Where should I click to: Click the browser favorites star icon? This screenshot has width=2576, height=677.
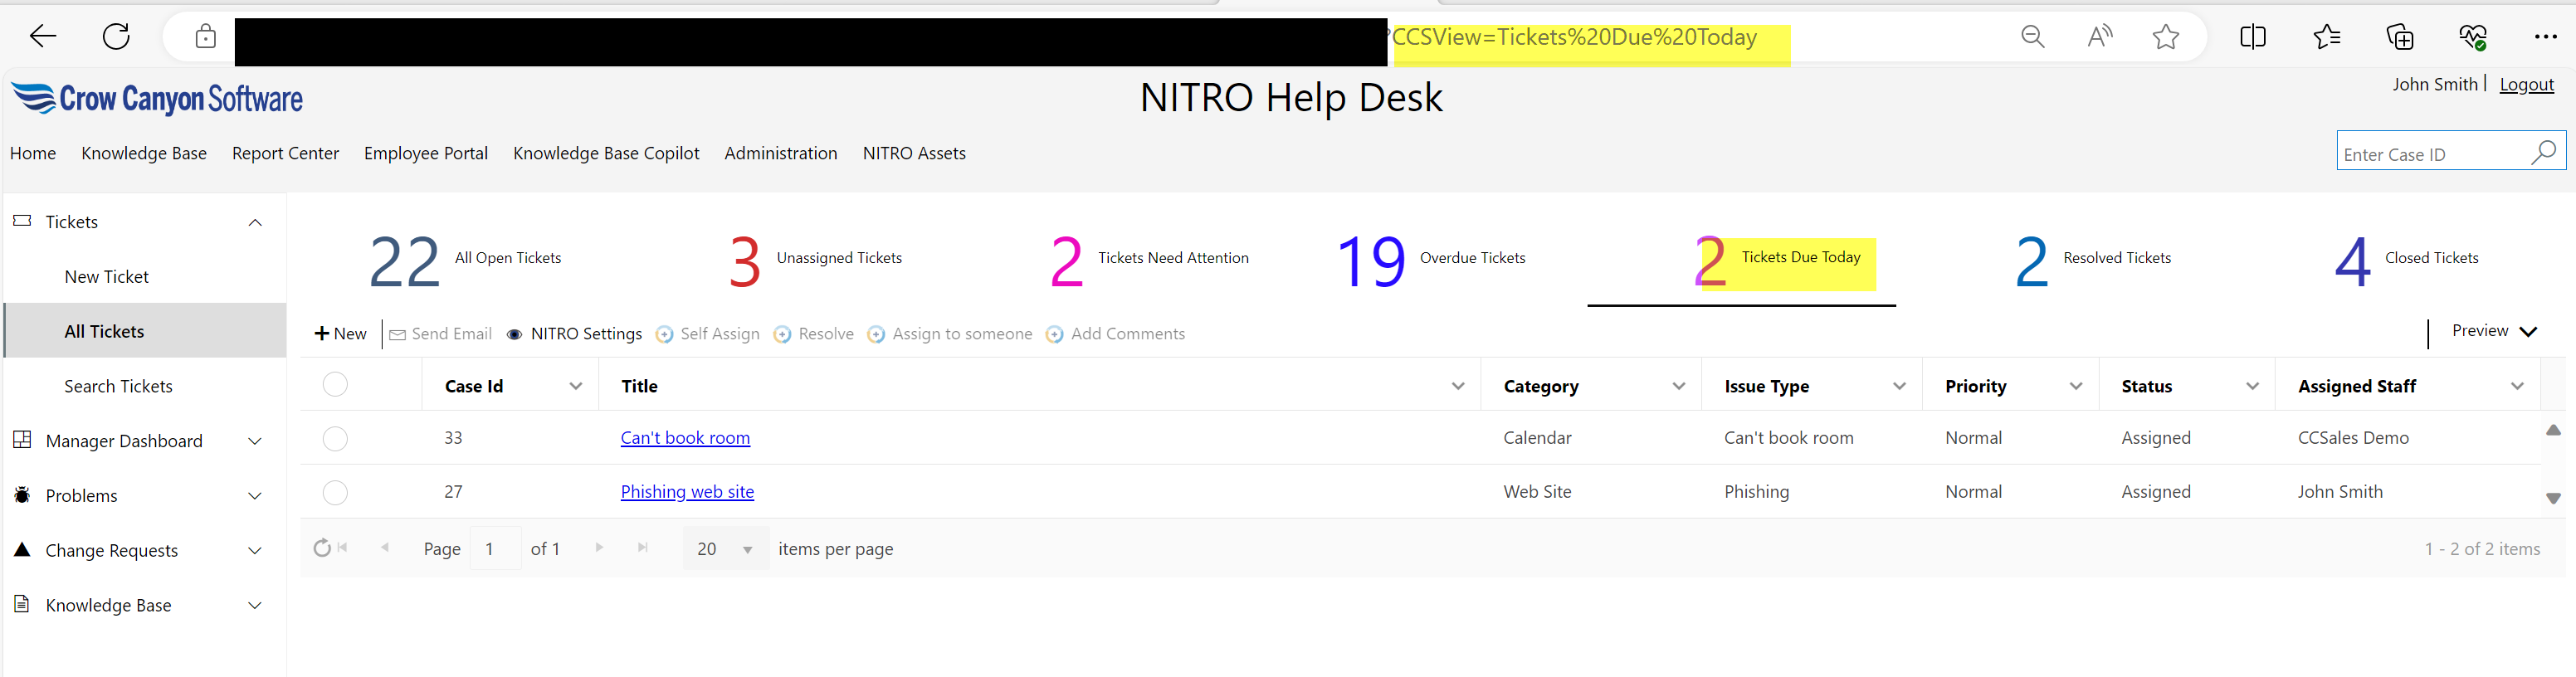tap(2165, 38)
